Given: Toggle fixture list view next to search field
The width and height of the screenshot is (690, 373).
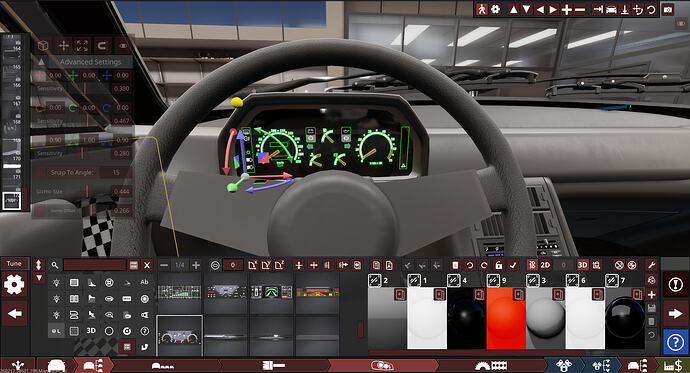Looking at the screenshot, I should 134,265.
